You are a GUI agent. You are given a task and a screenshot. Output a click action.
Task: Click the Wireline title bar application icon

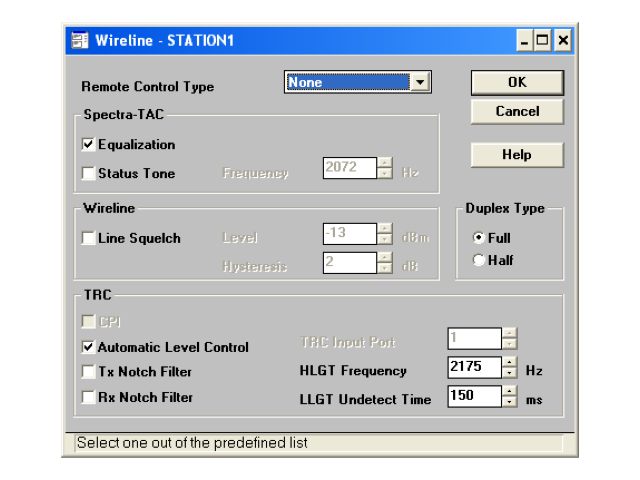(x=81, y=41)
